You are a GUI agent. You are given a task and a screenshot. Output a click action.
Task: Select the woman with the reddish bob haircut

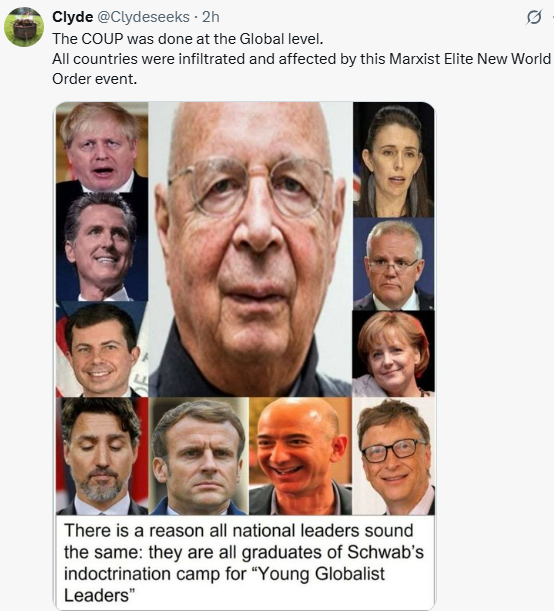[393, 354]
